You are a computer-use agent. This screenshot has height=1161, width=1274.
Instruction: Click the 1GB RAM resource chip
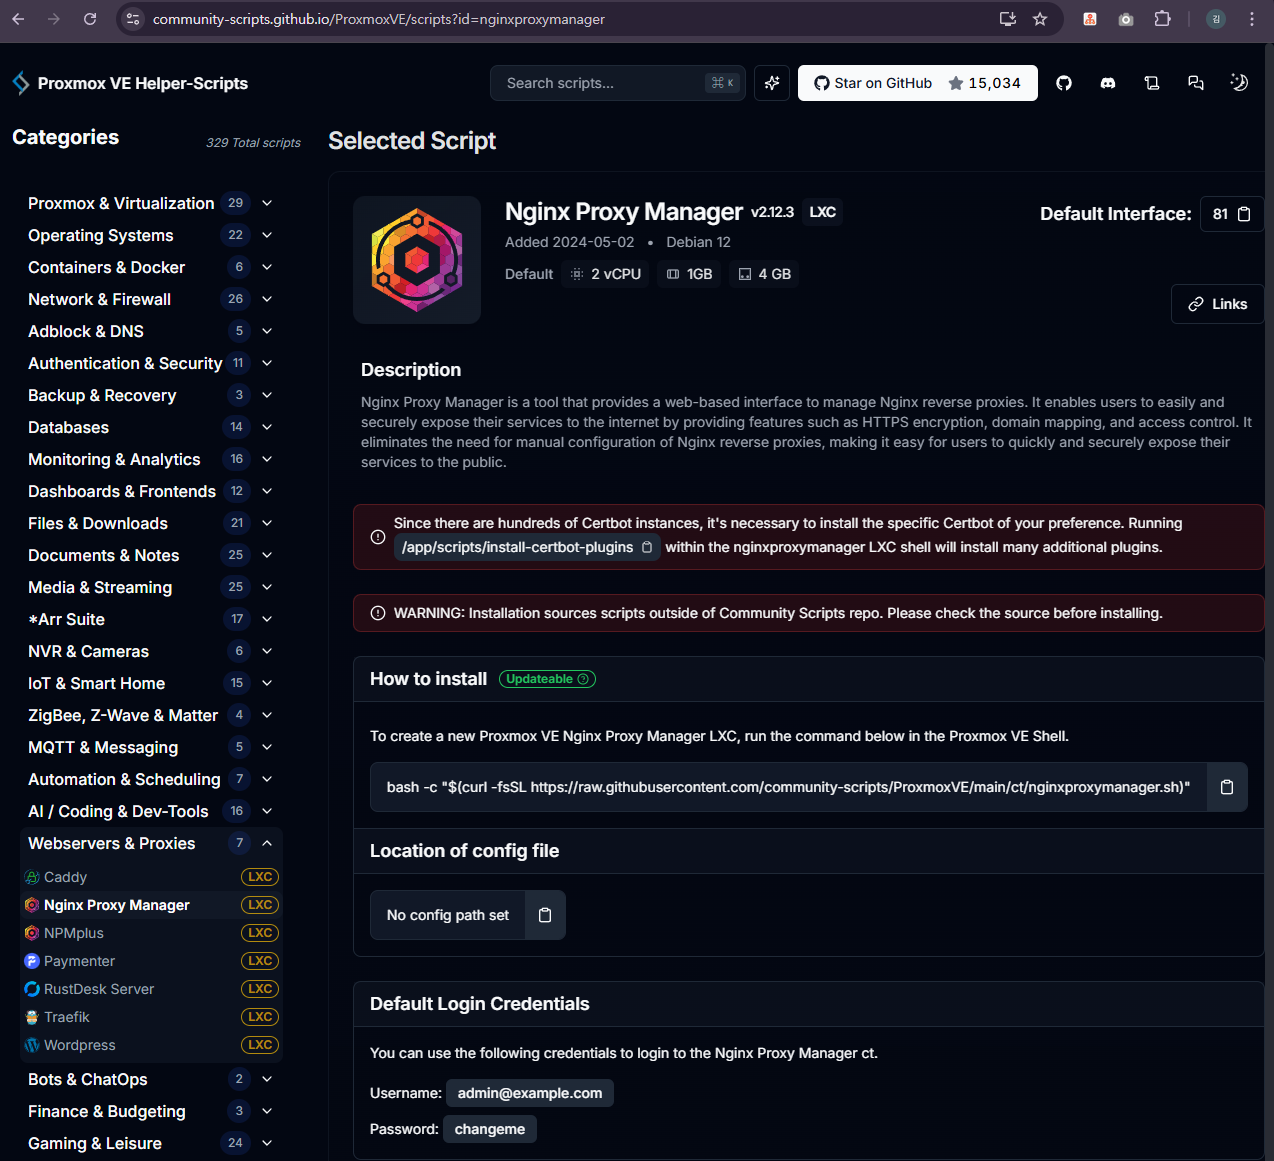click(x=690, y=274)
